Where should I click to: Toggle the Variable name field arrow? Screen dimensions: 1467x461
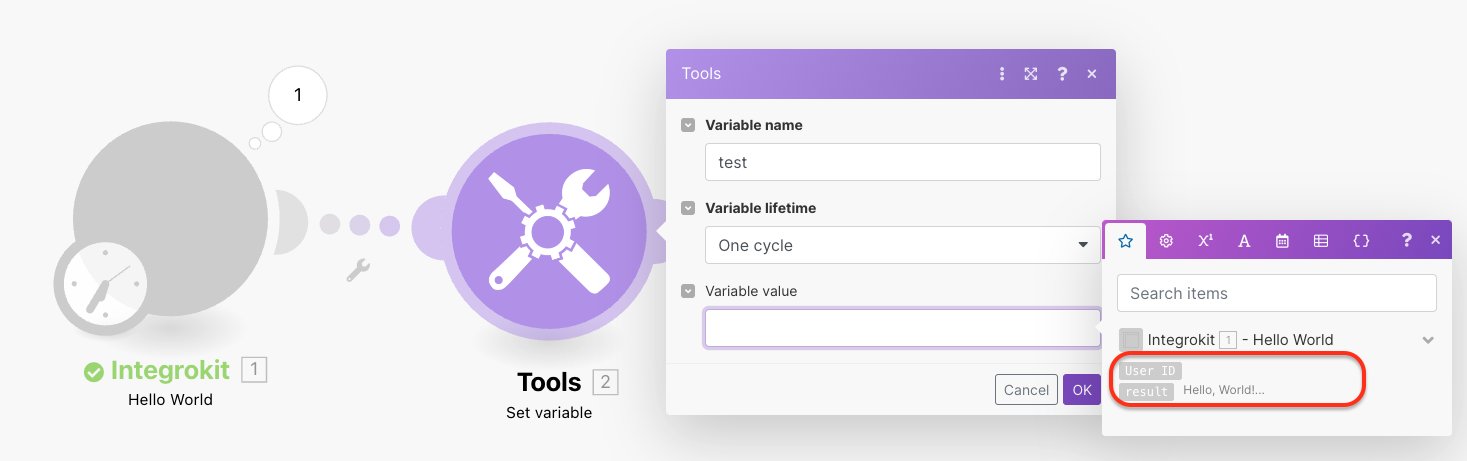click(x=688, y=125)
